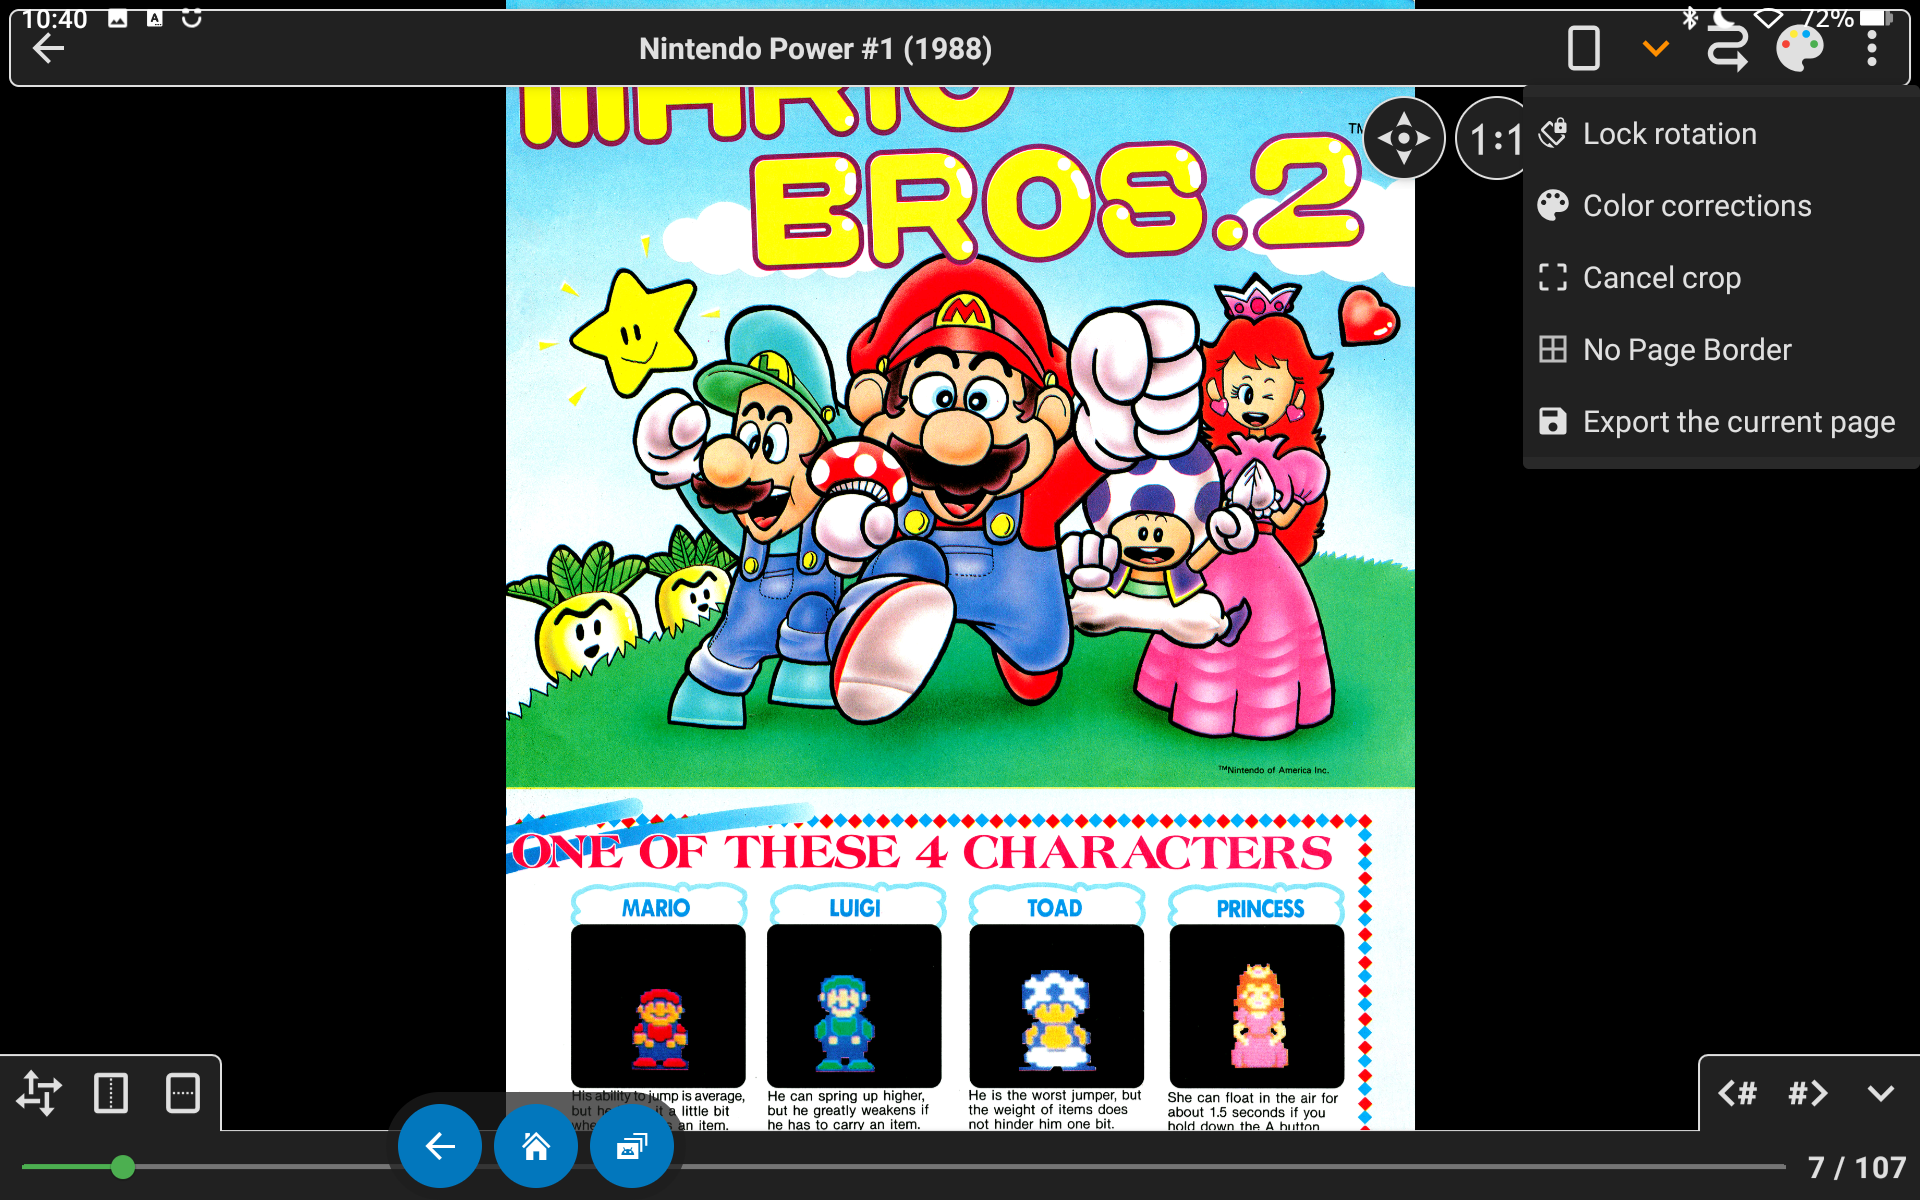Tap the 7 / 107 page counter
Viewport: 1920px width, 1200px height.
(1857, 1167)
